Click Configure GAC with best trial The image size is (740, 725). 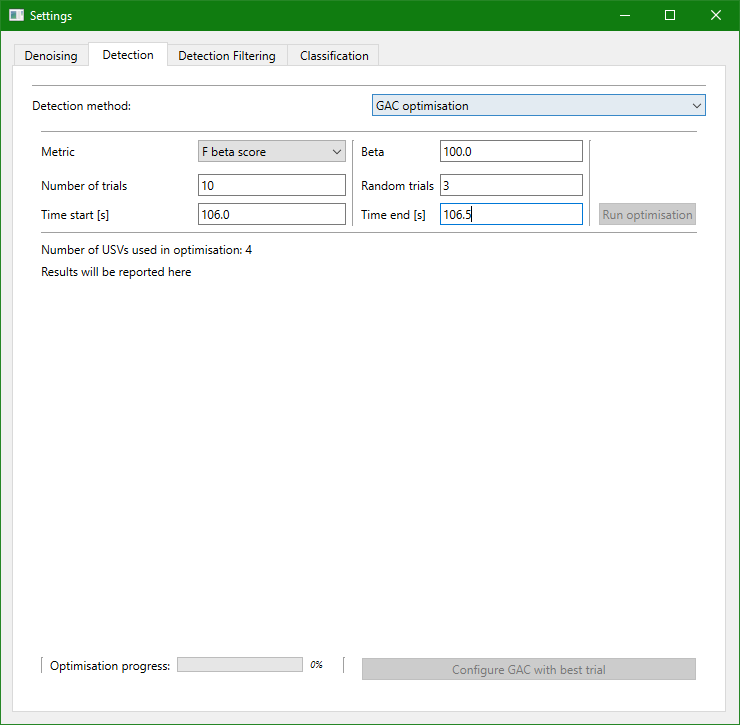pos(529,669)
